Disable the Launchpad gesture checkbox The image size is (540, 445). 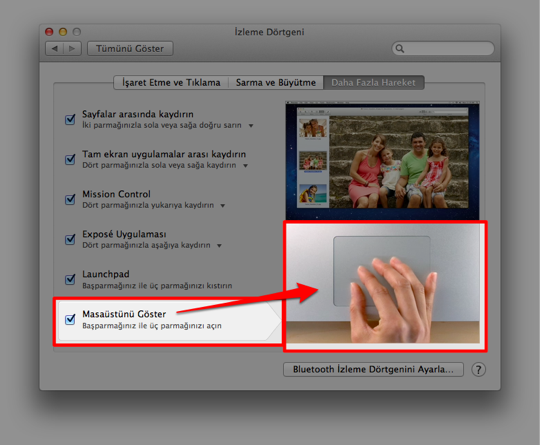pyautogui.click(x=70, y=279)
